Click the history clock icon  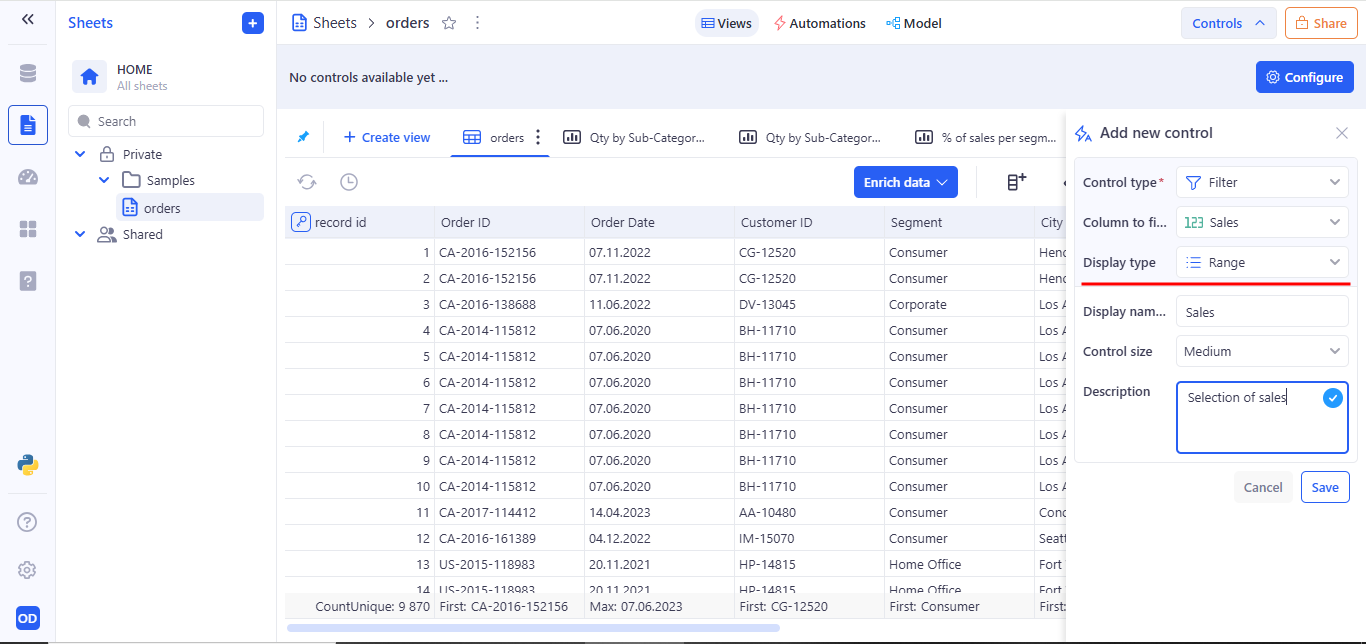(348, 182)
